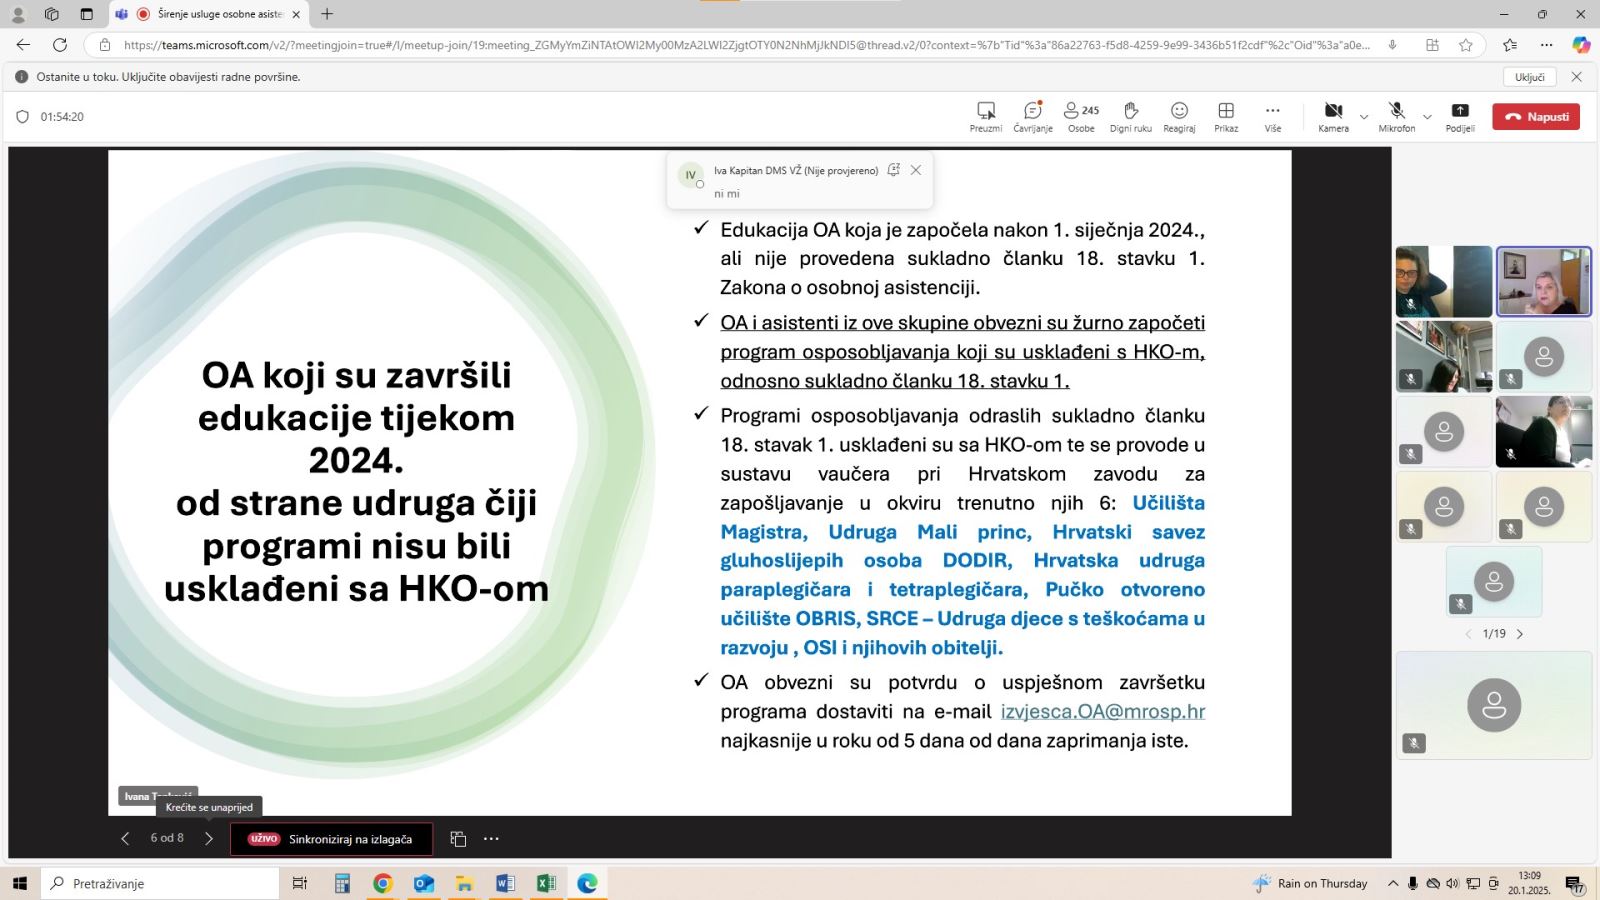The width and height of the screenshot is (1600, 900).
Task: Click the recording shield indicator icon
Action: (23, 117)
